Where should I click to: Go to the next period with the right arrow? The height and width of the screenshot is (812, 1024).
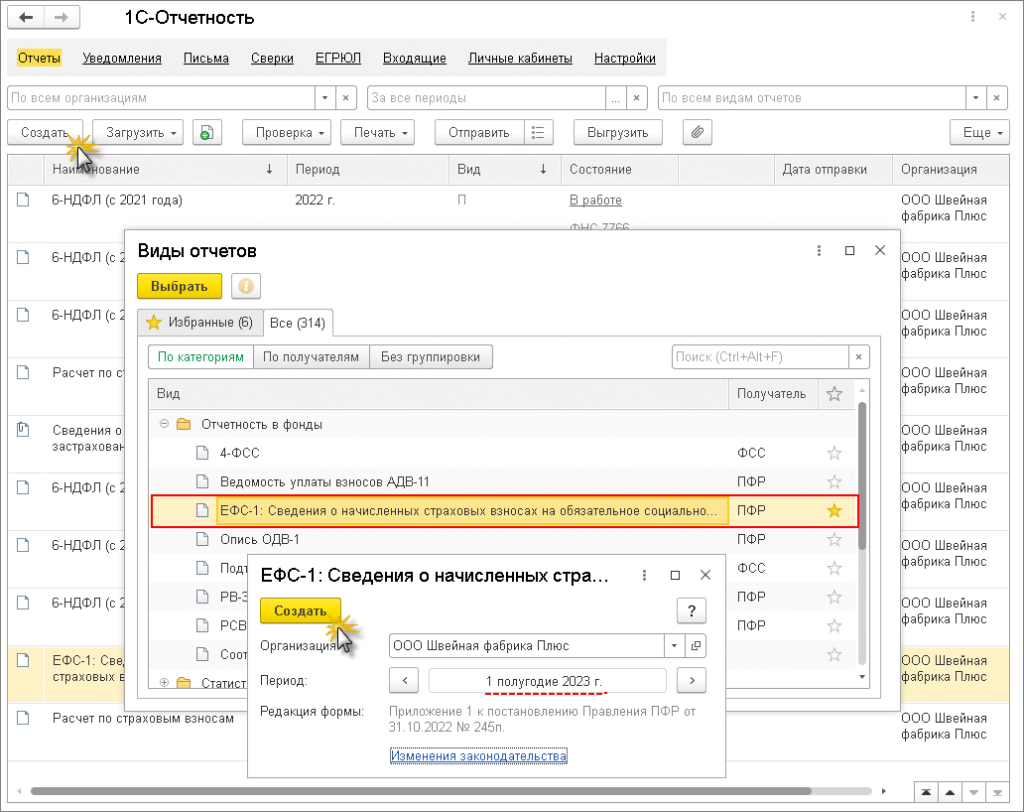[692, 681]
